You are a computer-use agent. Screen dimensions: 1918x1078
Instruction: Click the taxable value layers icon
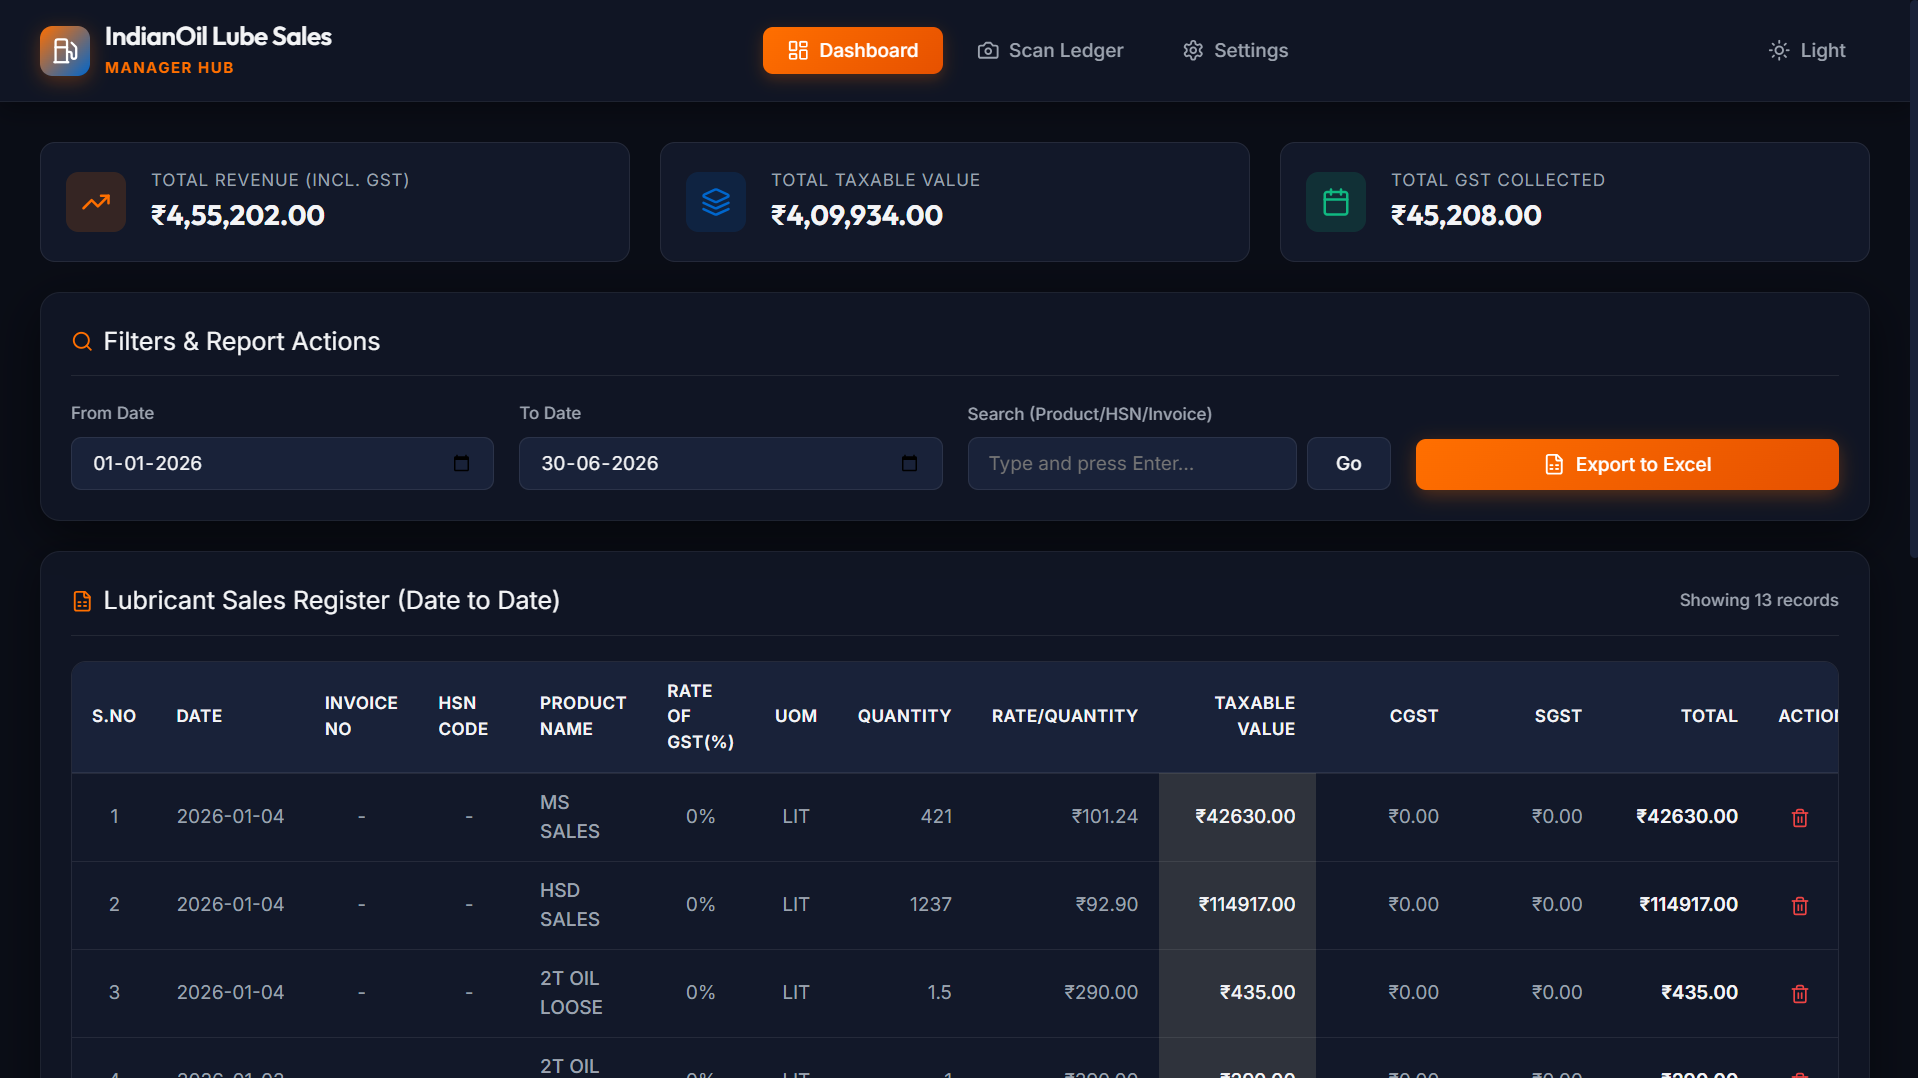click(x=716, y=202)
